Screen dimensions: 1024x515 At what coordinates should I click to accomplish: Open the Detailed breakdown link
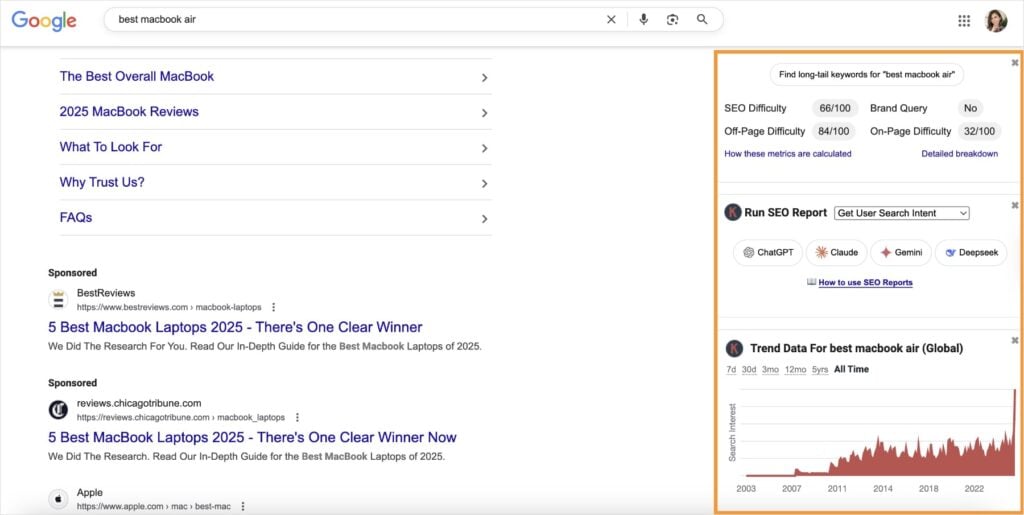[x=959, y=154]
